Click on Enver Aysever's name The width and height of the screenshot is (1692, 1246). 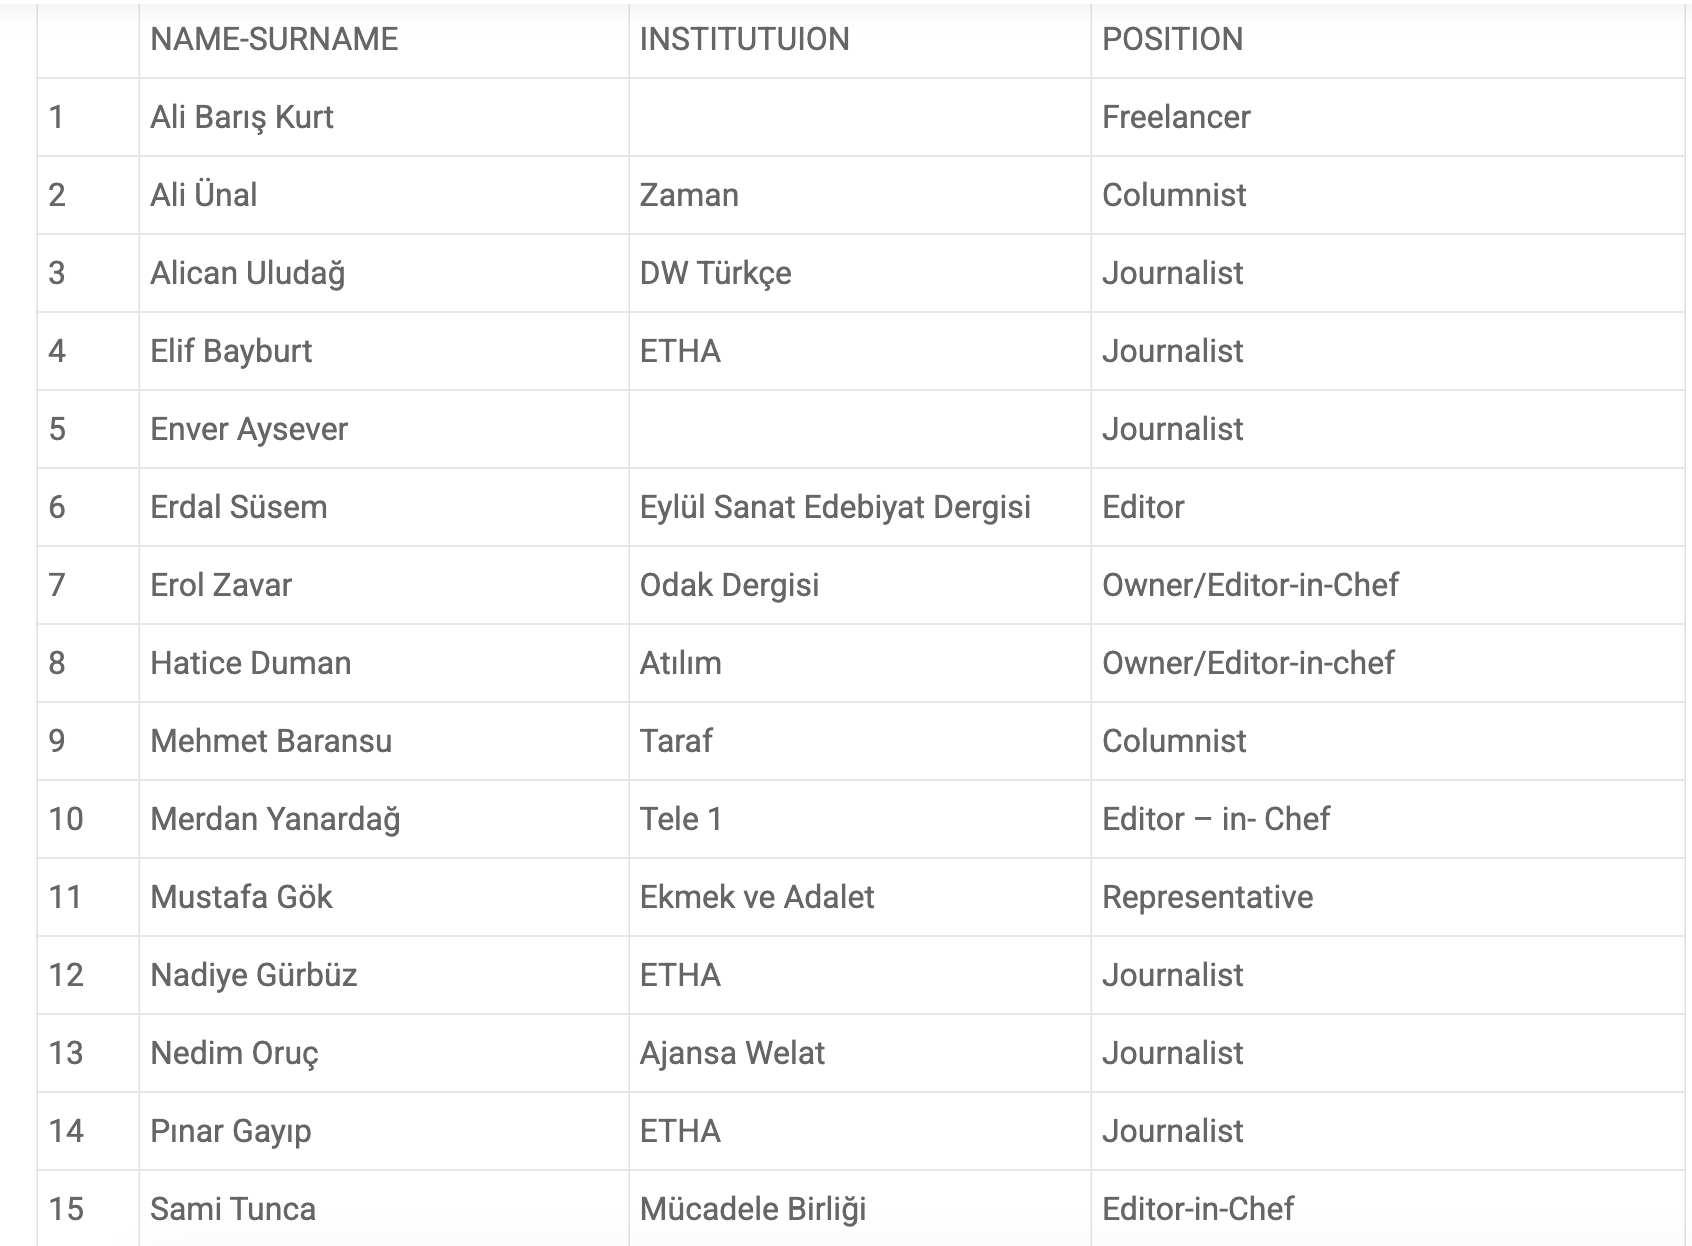(x=249, y=429)
